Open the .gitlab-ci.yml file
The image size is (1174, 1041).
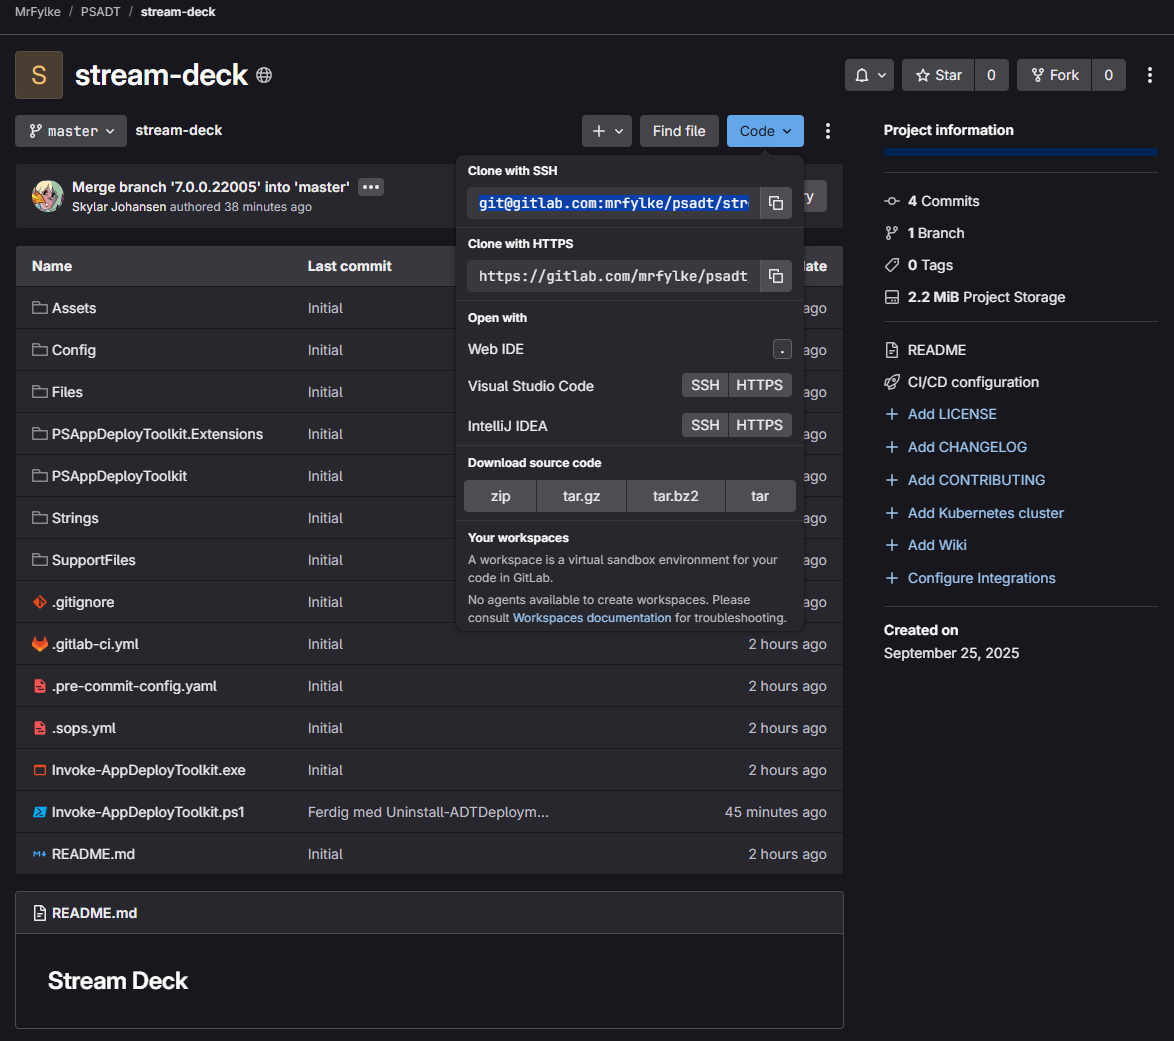tap(95, 643)
